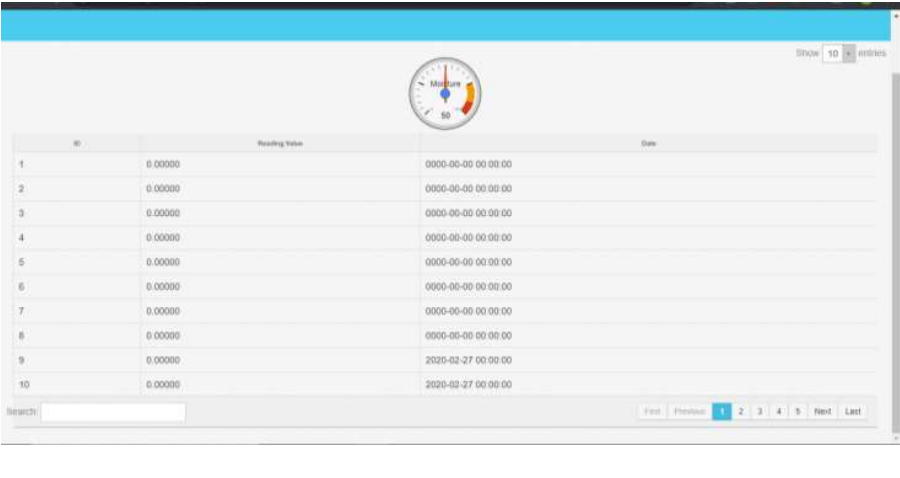The width and height of the screenshot is (900, 478).
Task: Select the ID cell of row 5
Action: (22, 262)
